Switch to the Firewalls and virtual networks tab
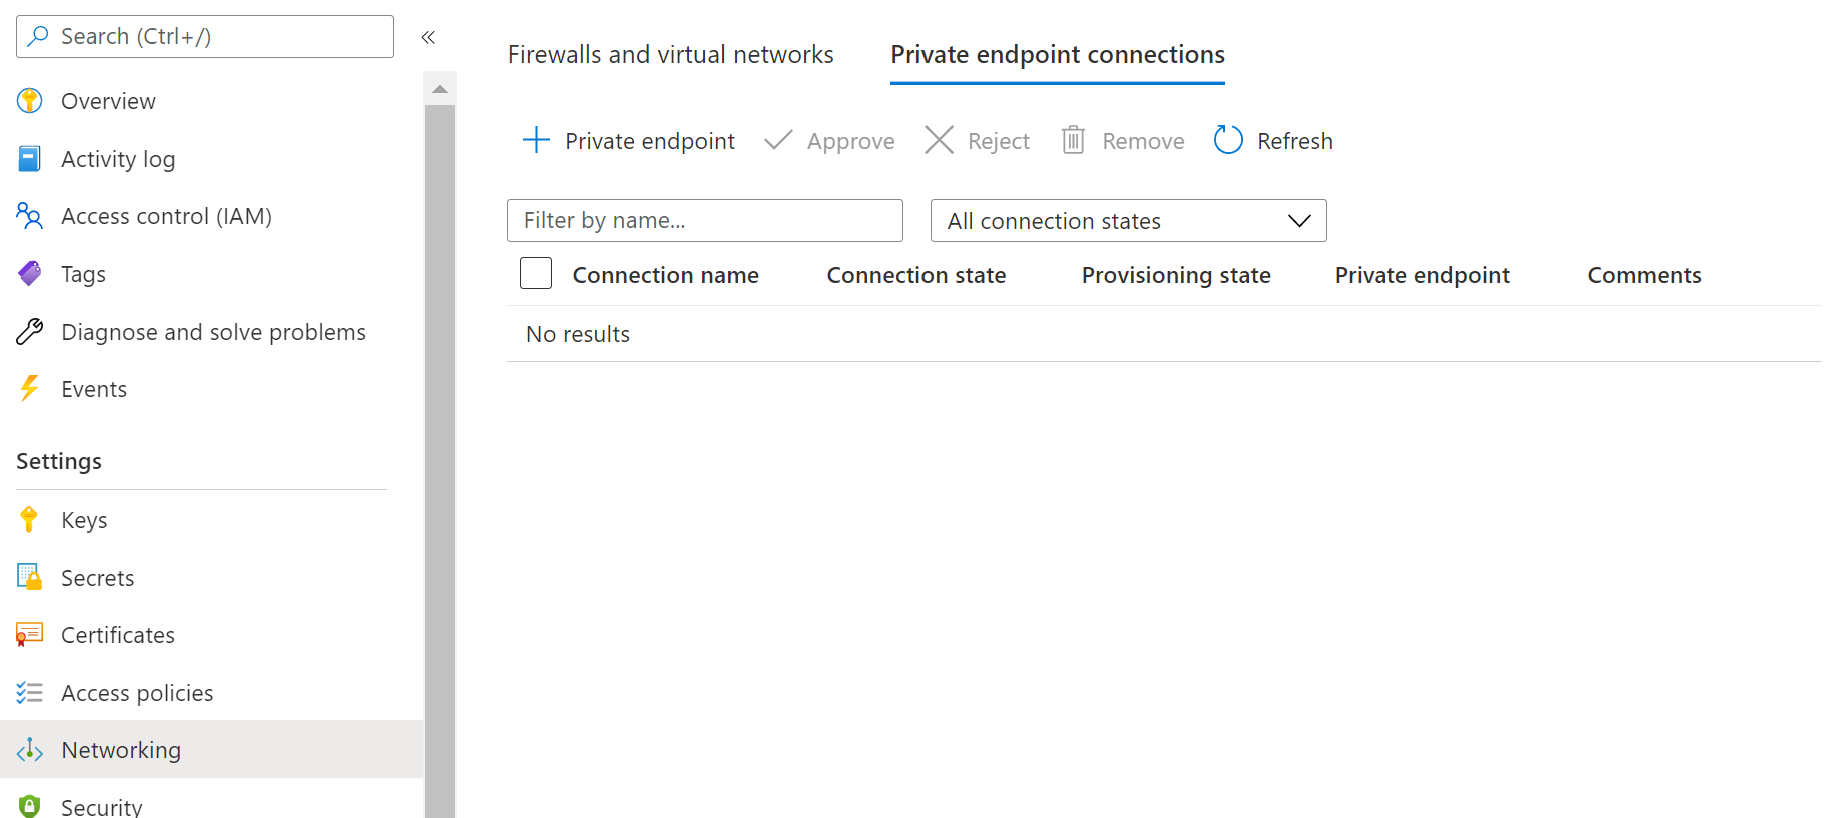The width and height of the screenshot is (1842, 818). pyautogui.click(x=671, y=54)
